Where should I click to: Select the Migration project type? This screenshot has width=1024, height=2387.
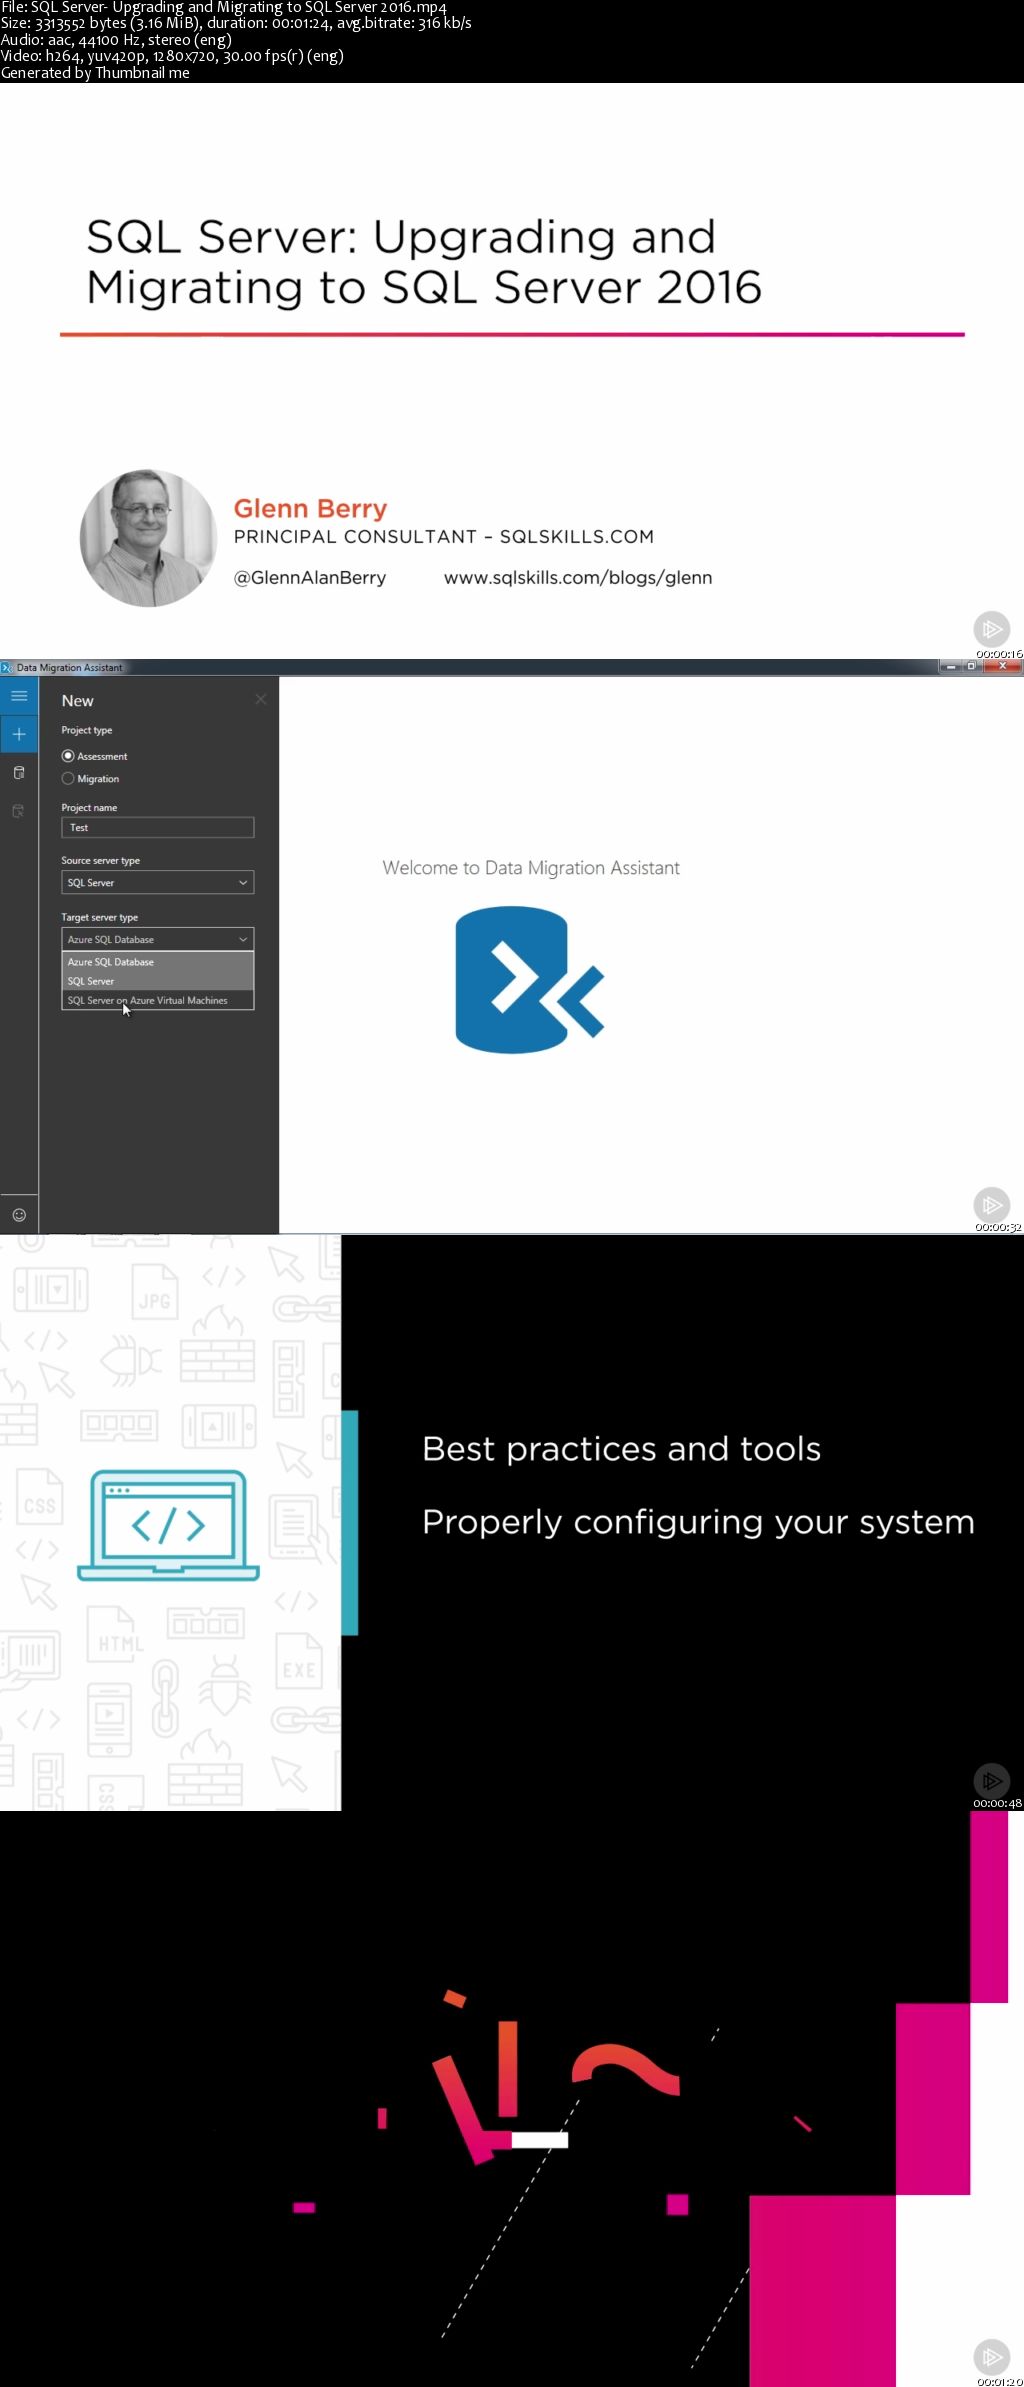(x=91, y=778)
